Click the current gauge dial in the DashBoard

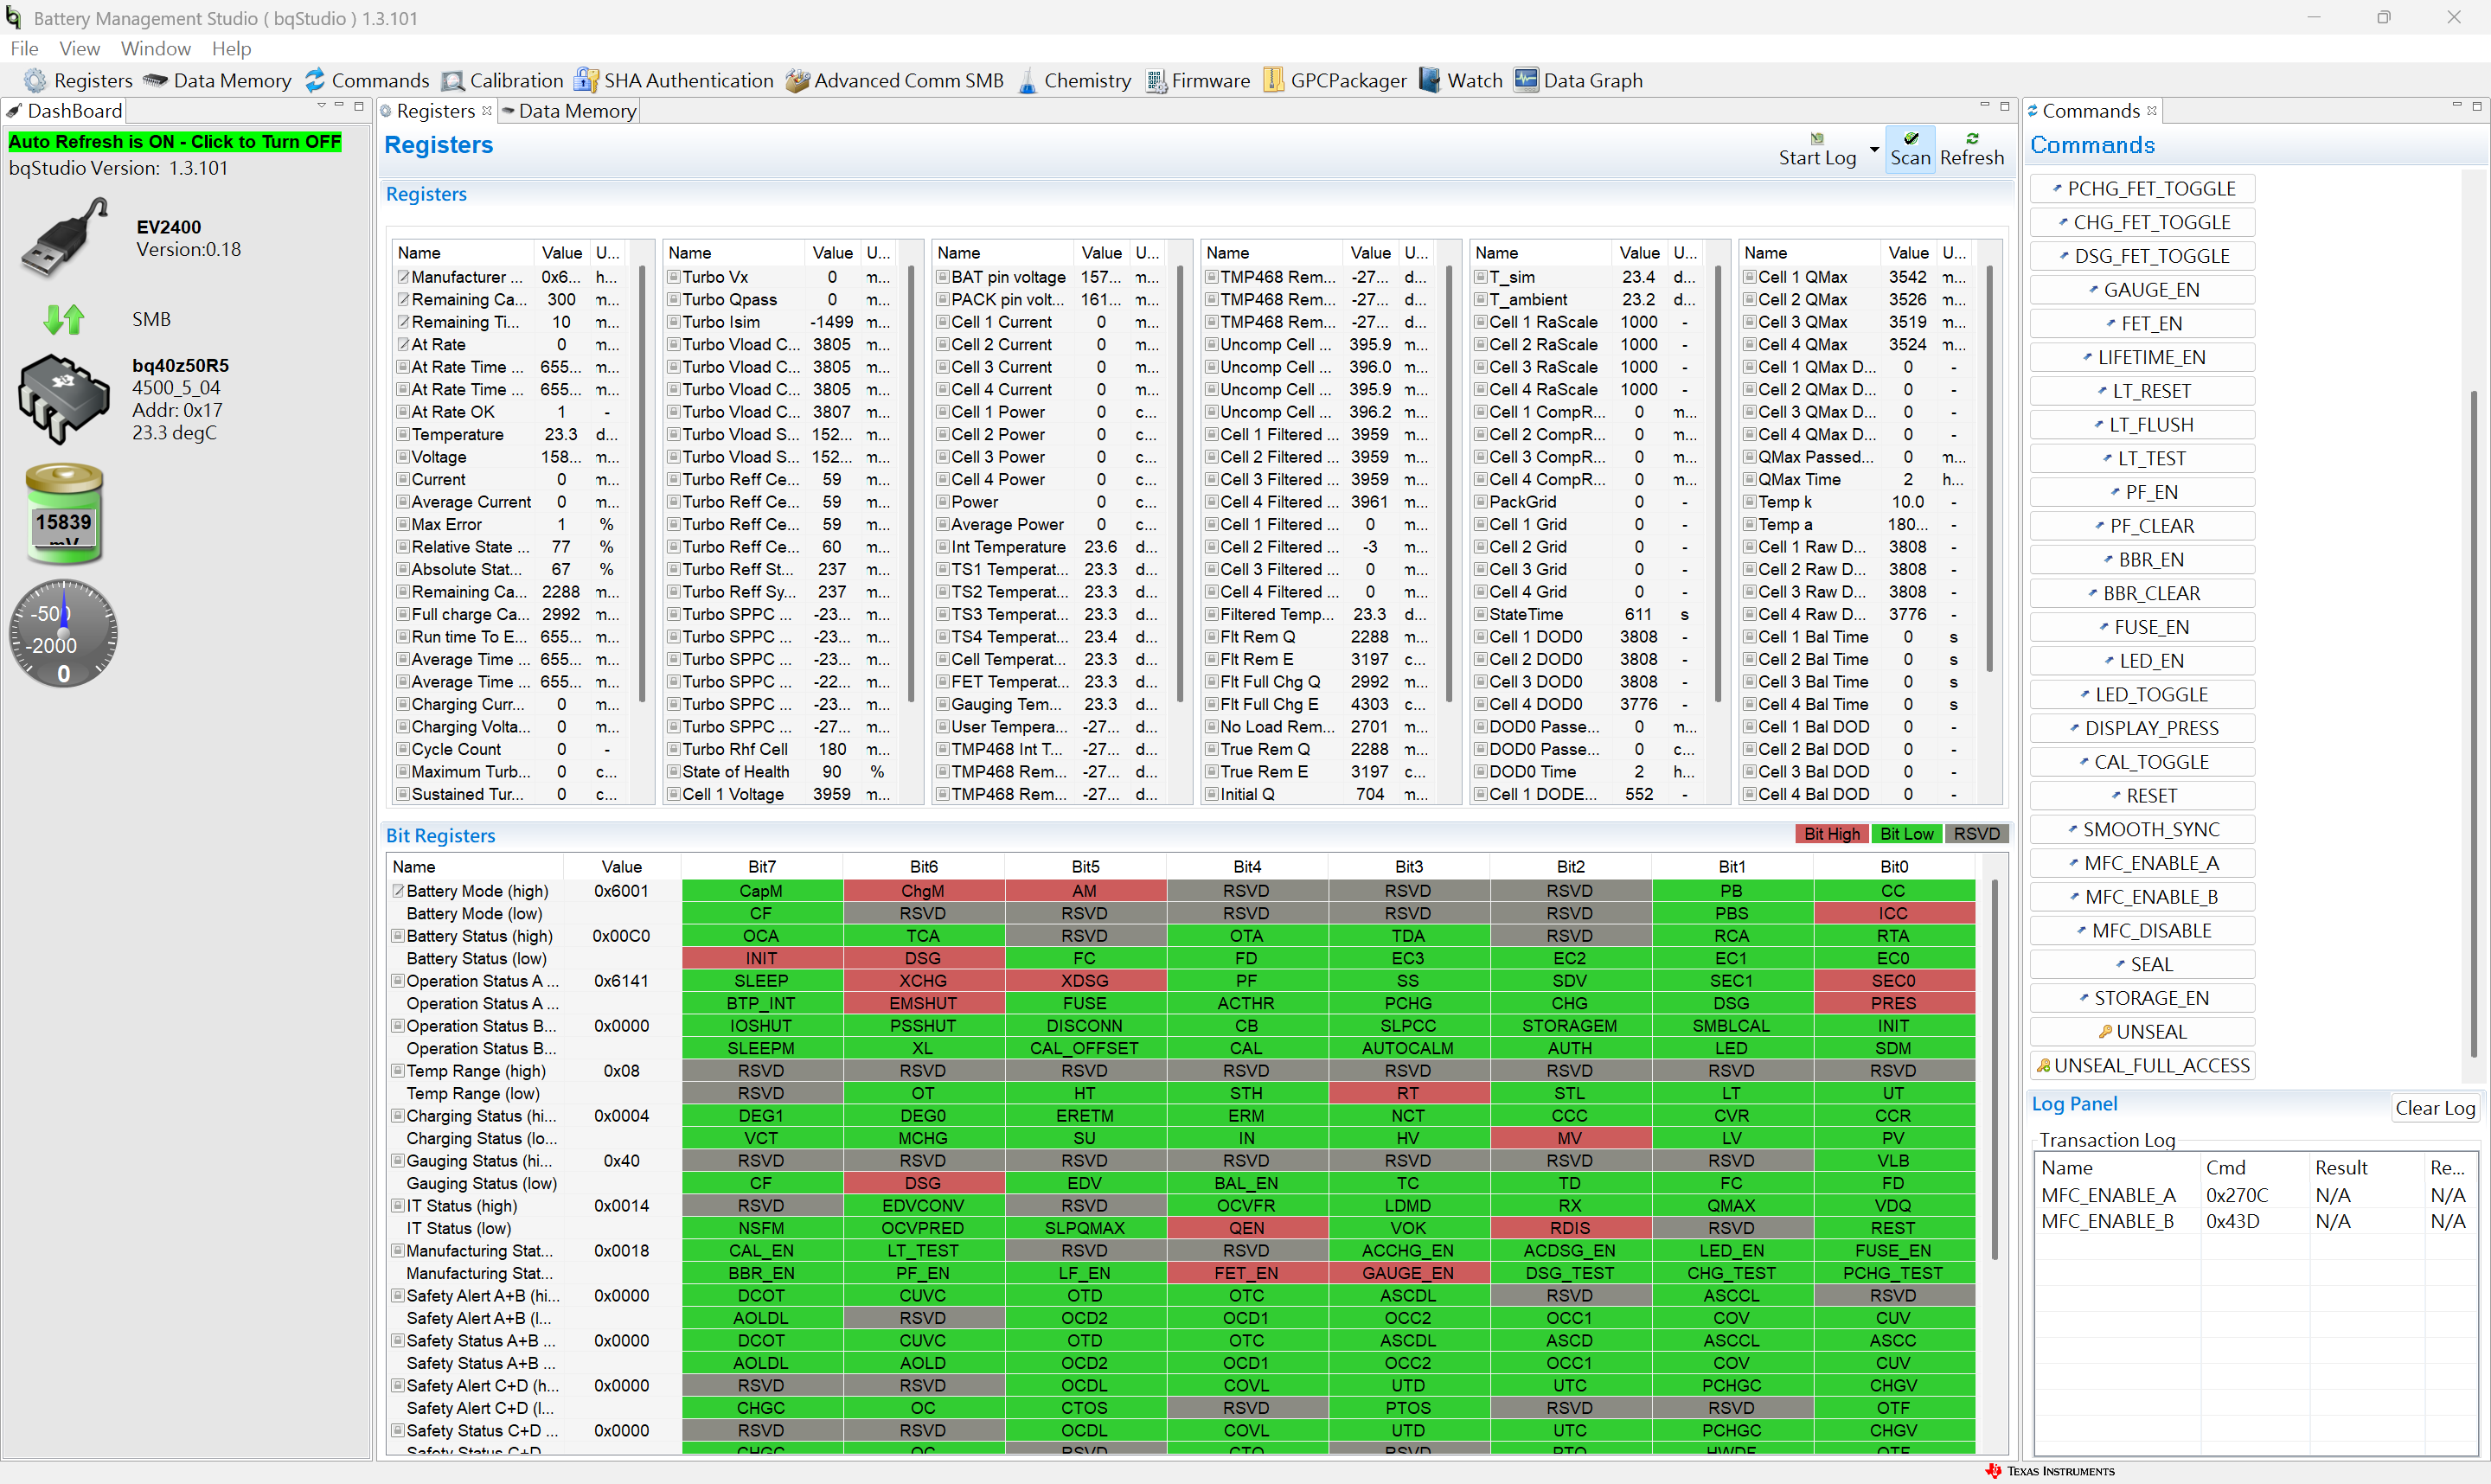coord(64,633)
